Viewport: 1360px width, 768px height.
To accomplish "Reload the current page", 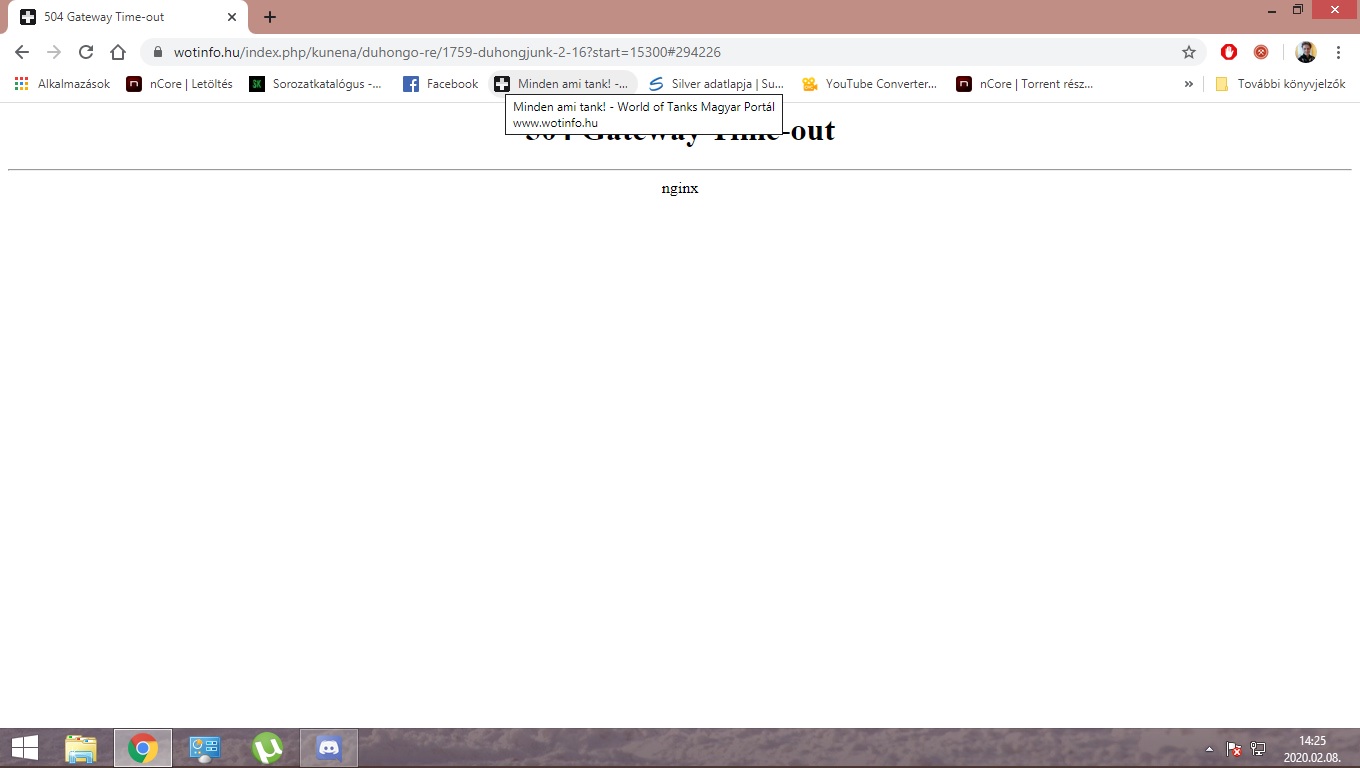I will pos(86,52).
